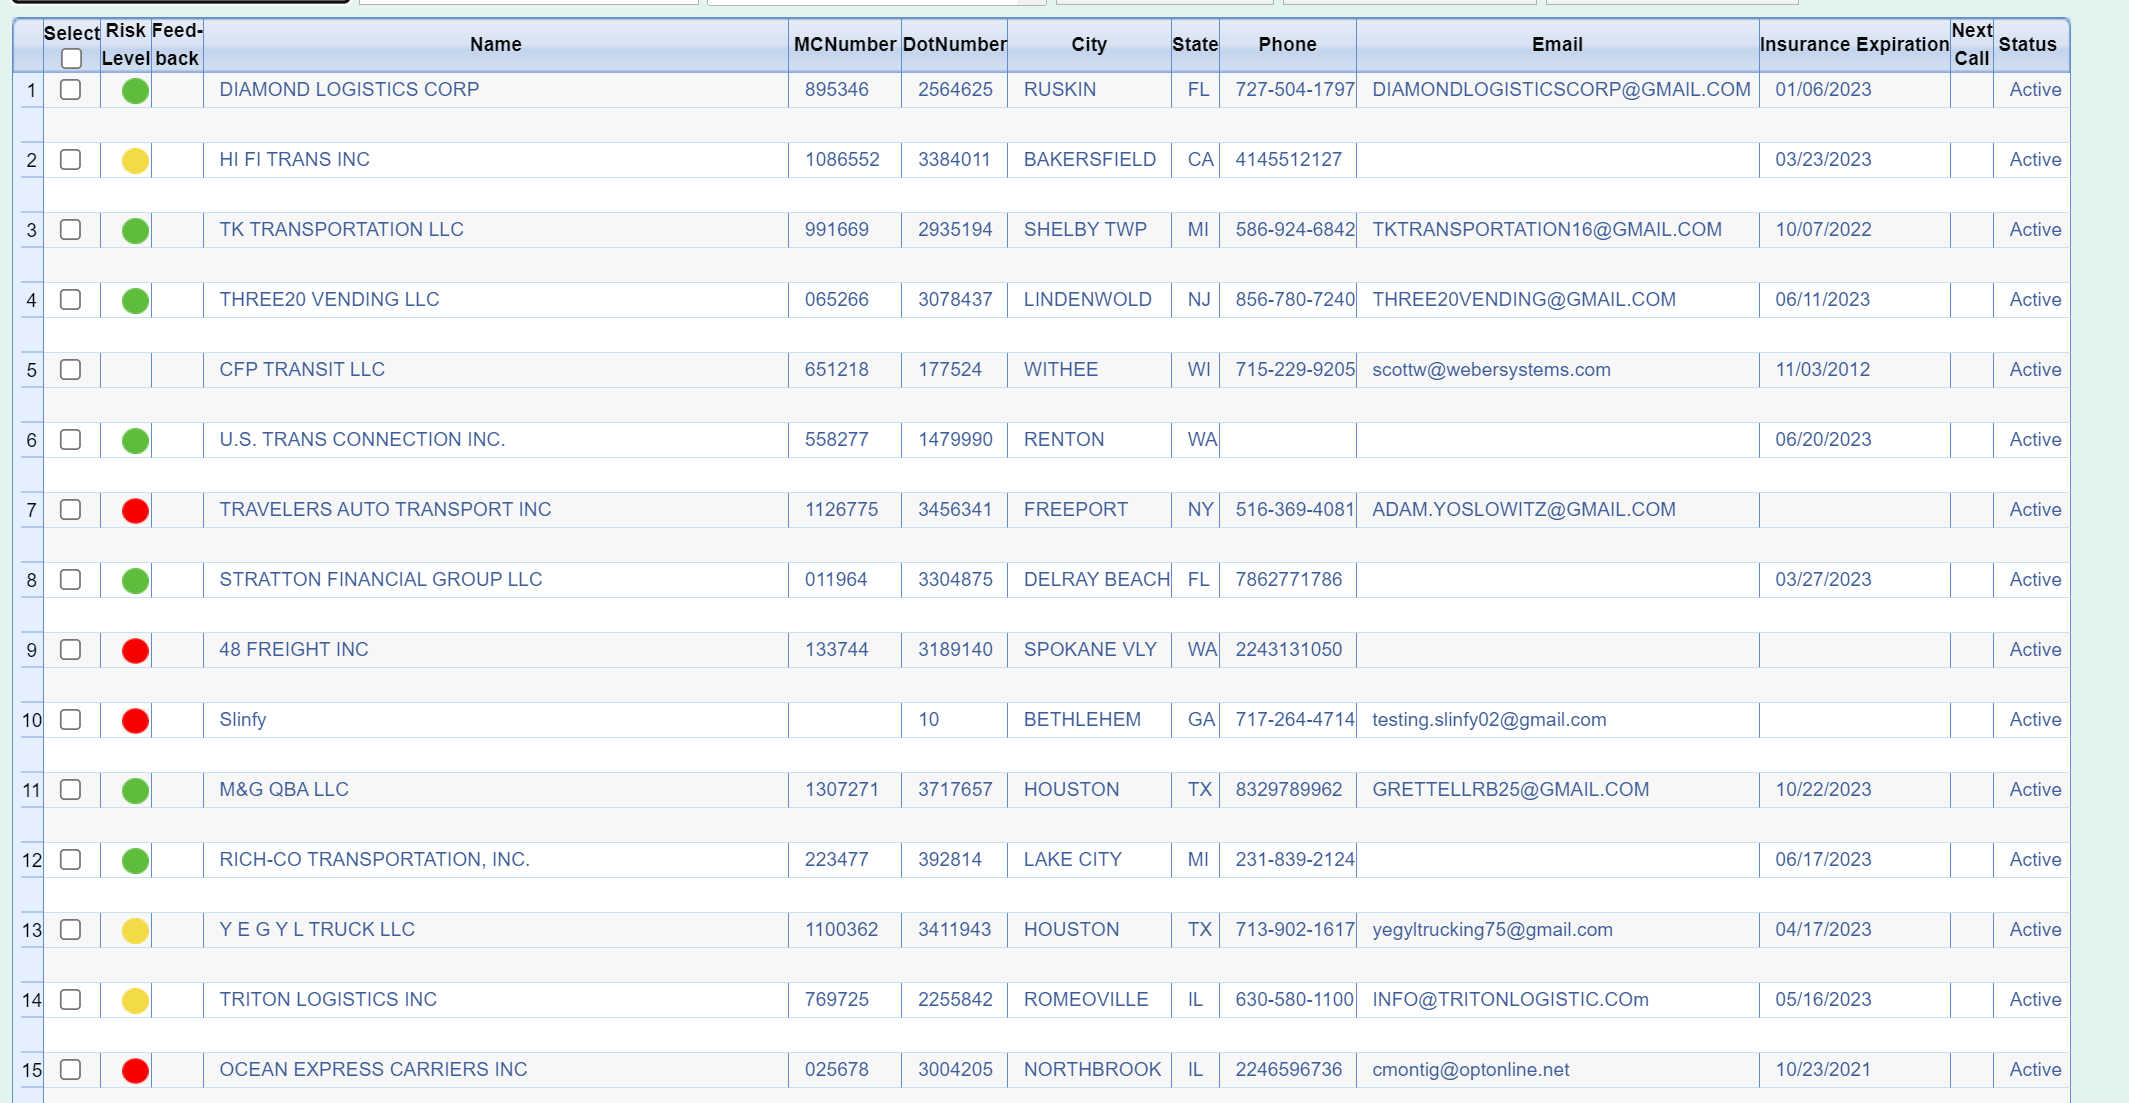This screenshot has height=1103, width=2129.
Task: Sort by Name column header
Action: tap(495, 44)
